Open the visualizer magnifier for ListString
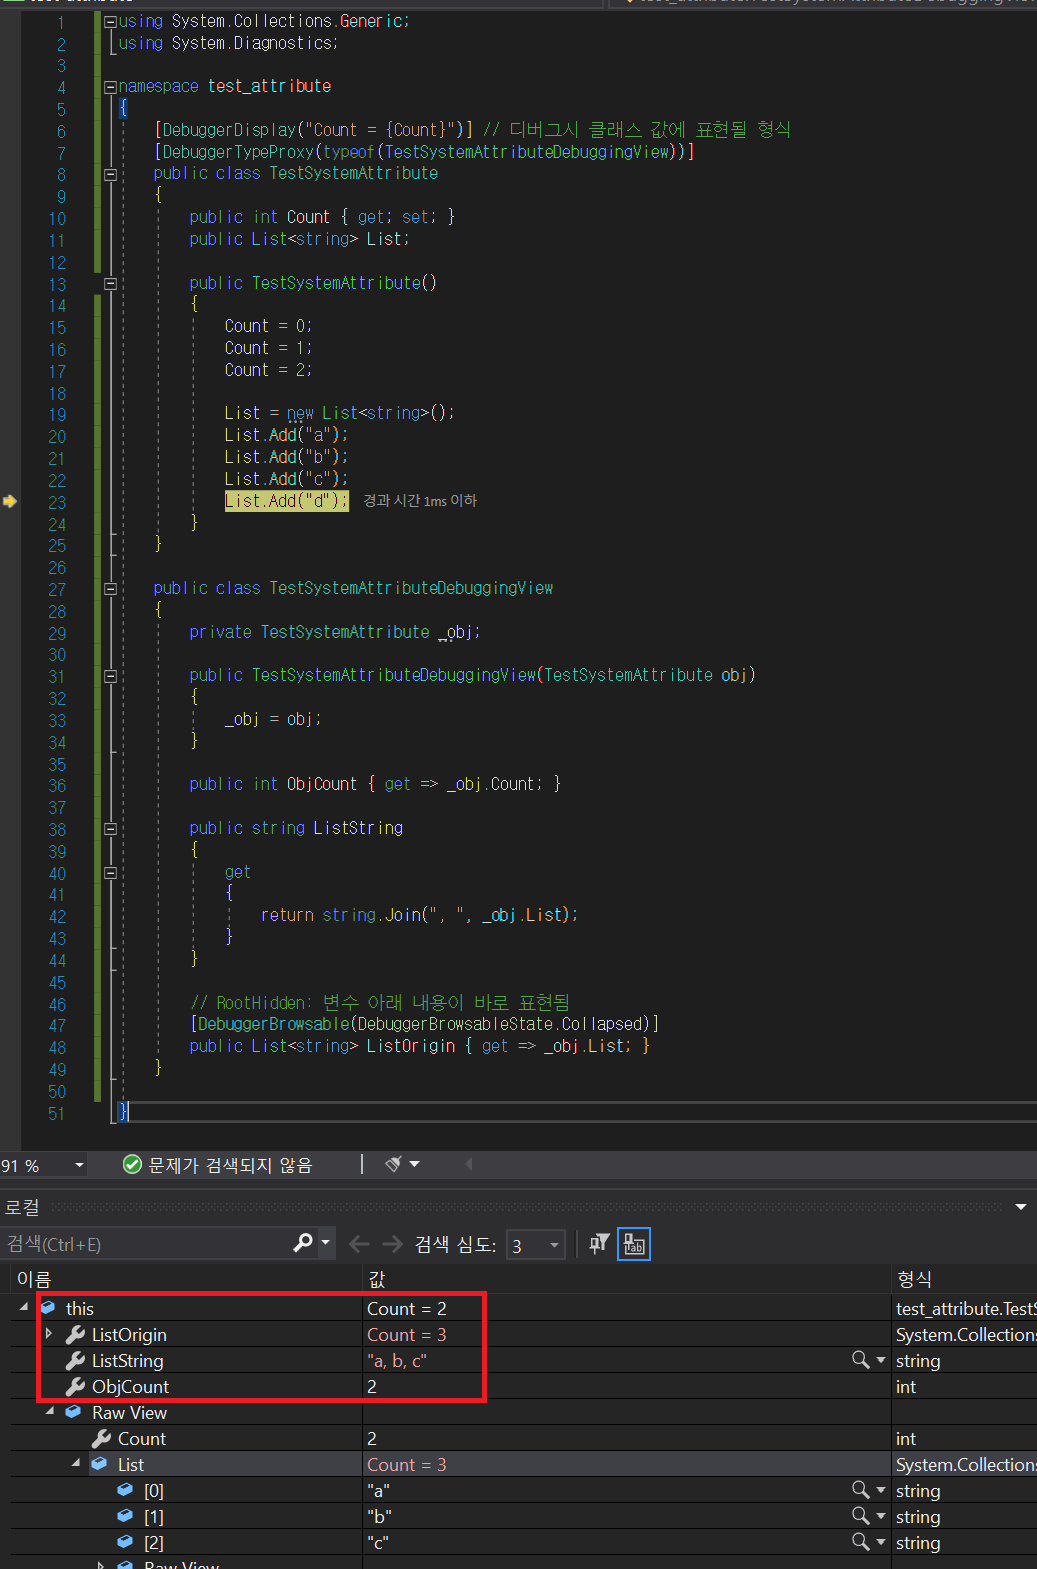This screenshot has height=1569, width=1037. [x=860, y=1359]
